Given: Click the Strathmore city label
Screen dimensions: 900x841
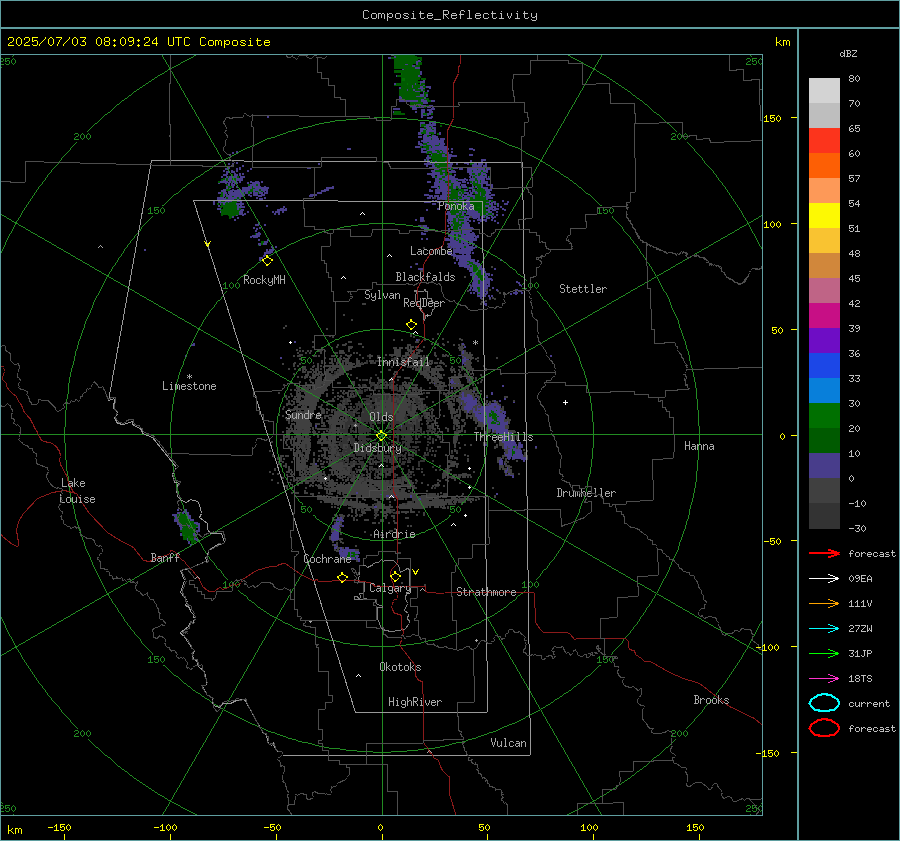Looking at the screenshot, I should (x=486, y=592).
